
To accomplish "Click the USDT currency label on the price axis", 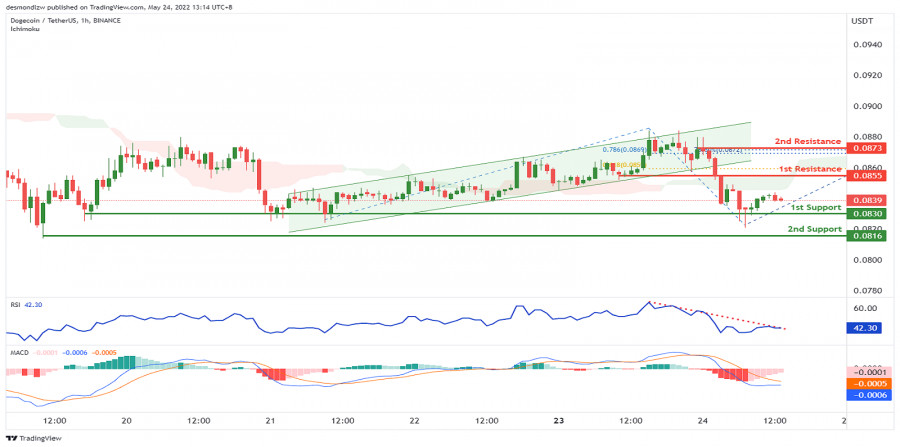I will coord(862,21).
